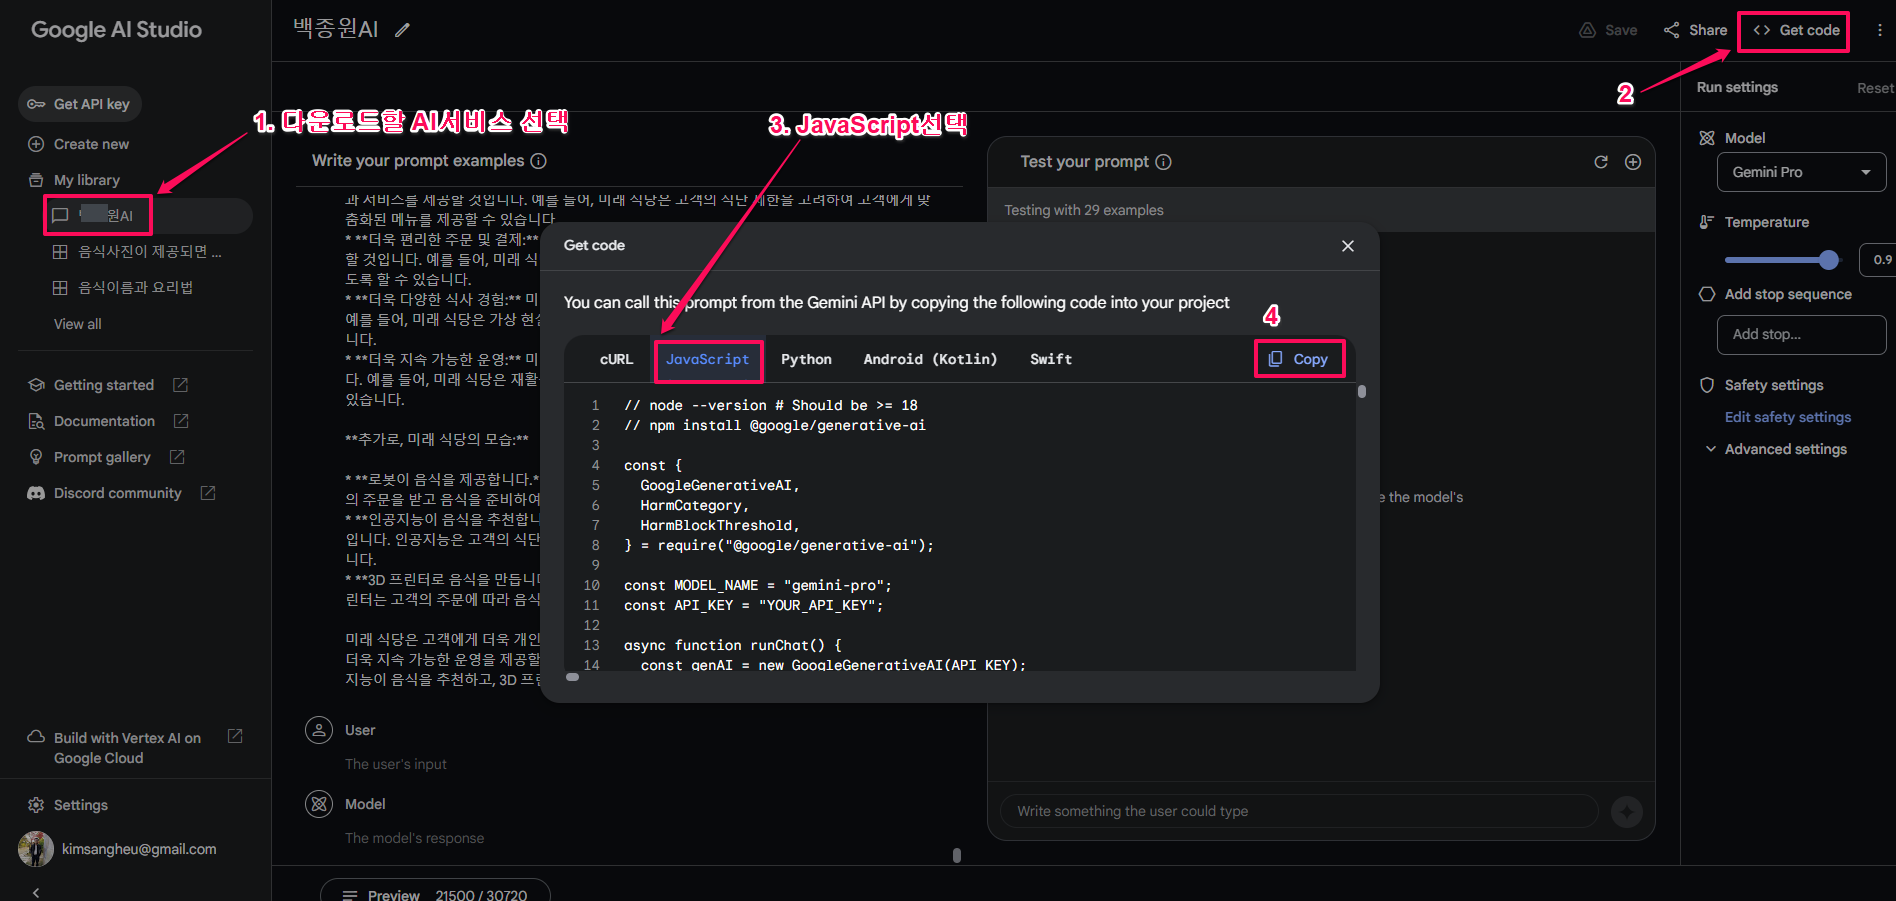Click info icon beside Write your prompt examples
The height and width of the screenshot is (901, 1896).
[x=538, y=161]
